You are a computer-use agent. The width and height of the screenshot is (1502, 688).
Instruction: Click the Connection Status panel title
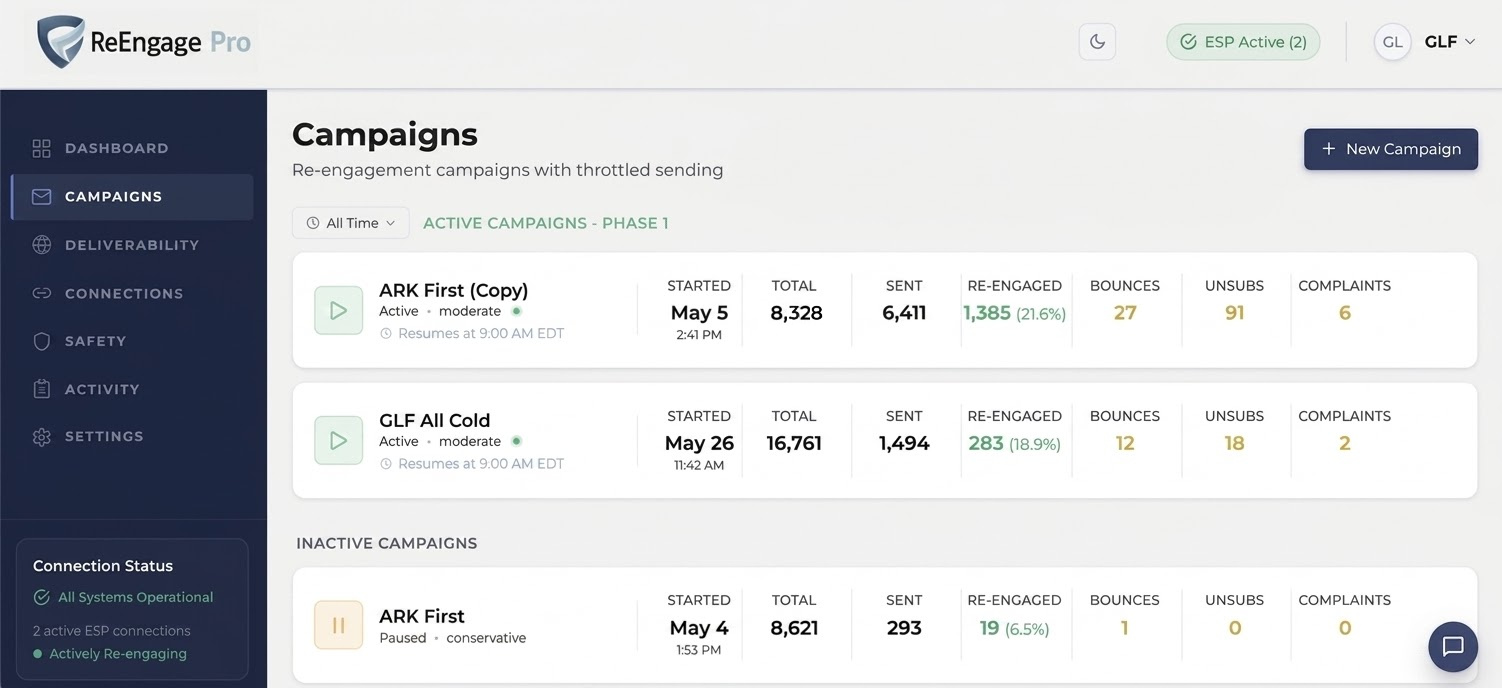click(x=103, y=566)
